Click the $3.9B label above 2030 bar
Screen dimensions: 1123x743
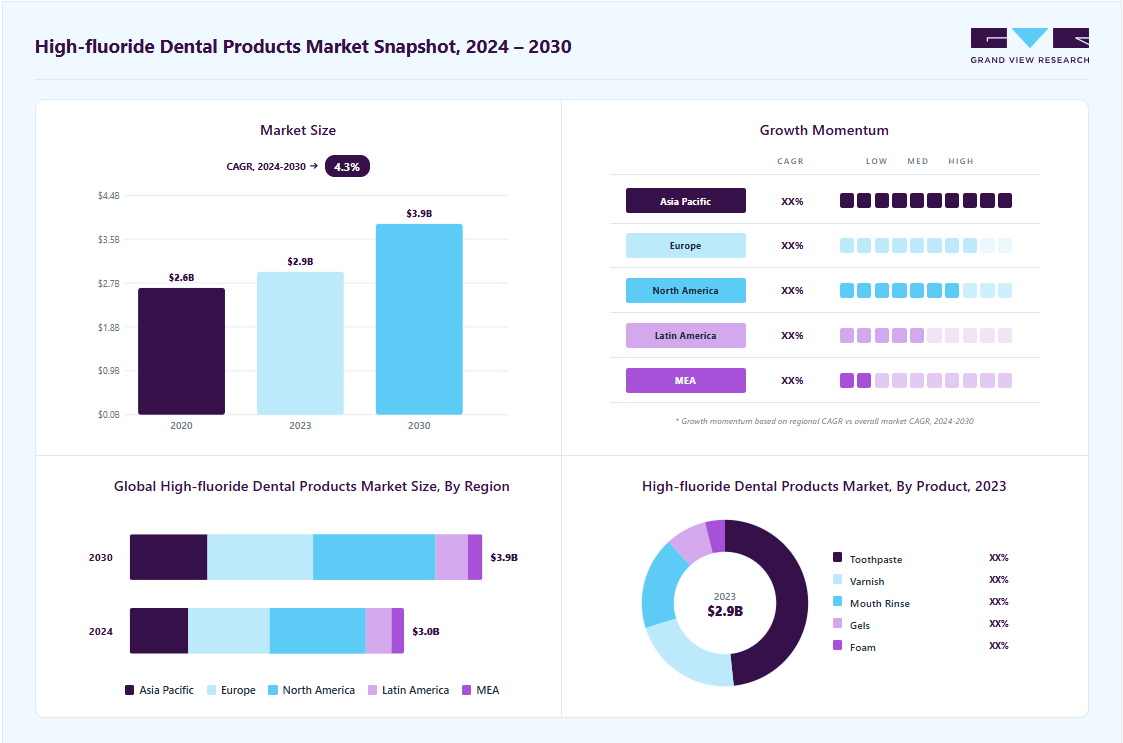click(x=419, y=214)
